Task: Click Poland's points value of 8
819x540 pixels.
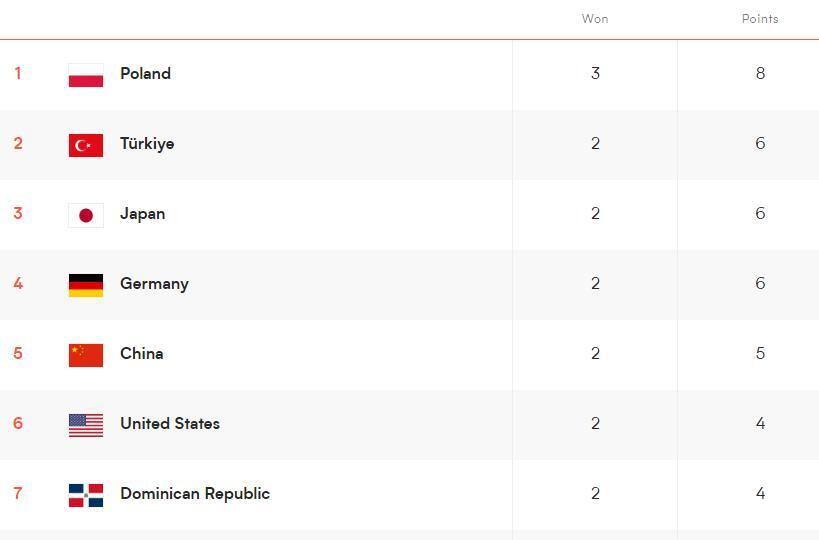Action: (x=760, y=74)
